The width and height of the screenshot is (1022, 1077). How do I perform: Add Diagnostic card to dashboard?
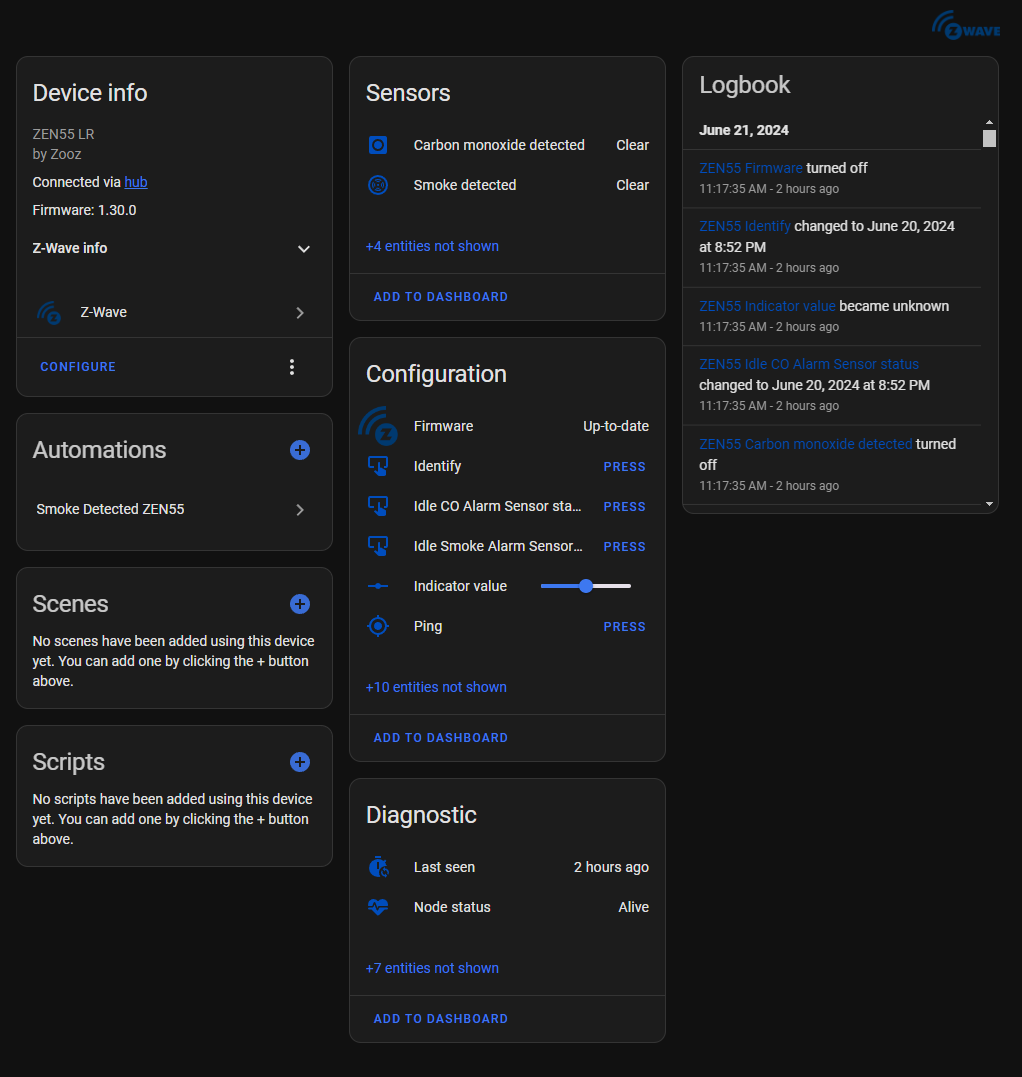(440, 1019)
